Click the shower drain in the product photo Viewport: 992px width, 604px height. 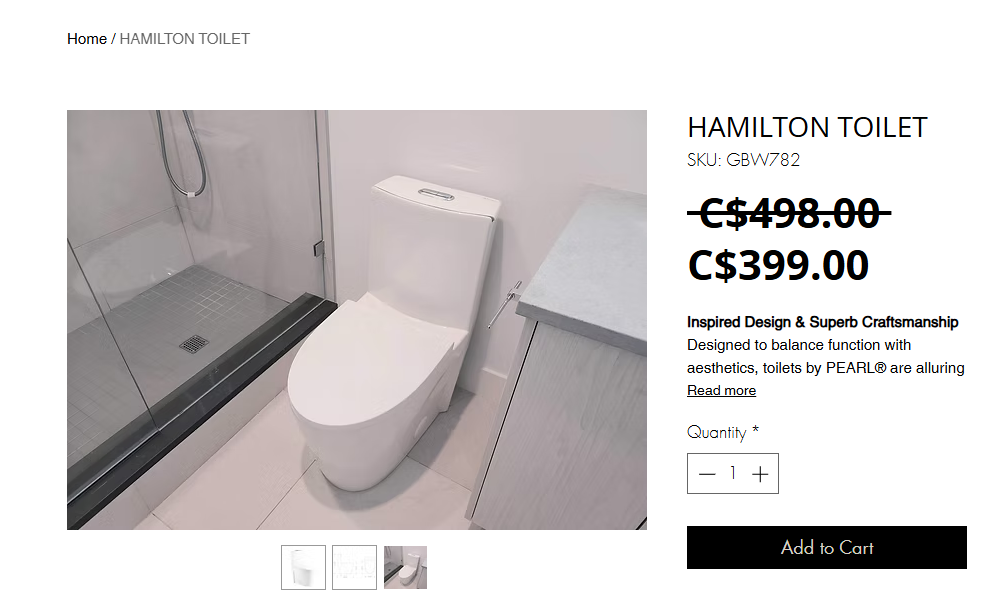tap(194, 344)
